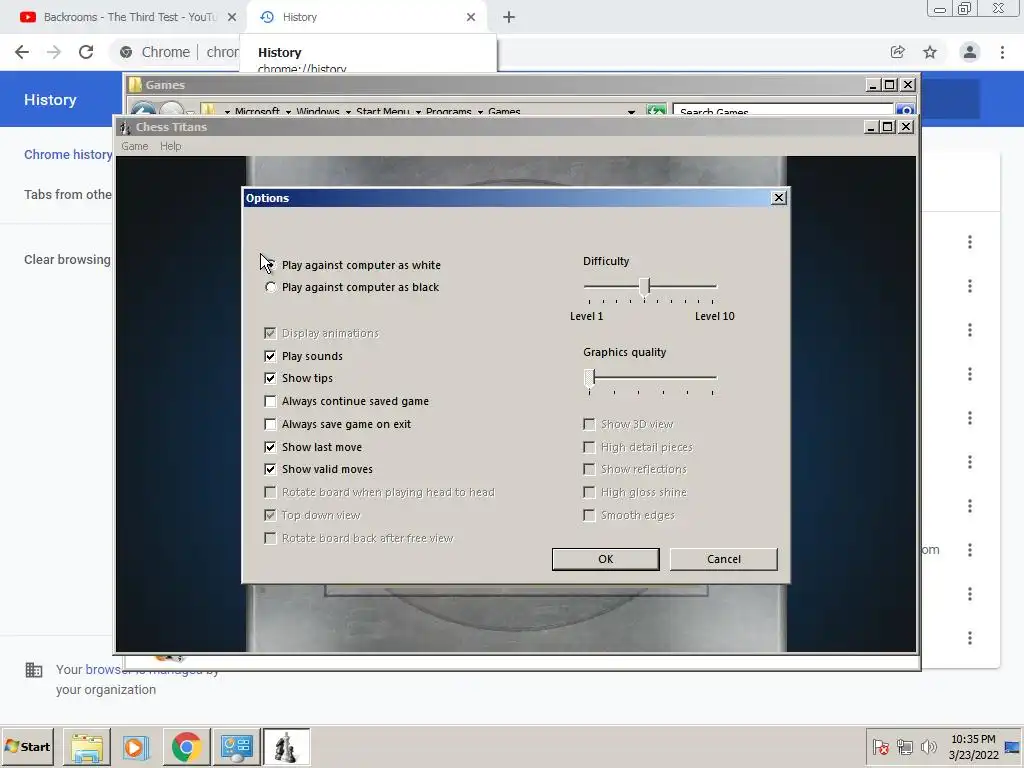
Task: Open a new Chrome tab
Action: (x=509, y=18)
